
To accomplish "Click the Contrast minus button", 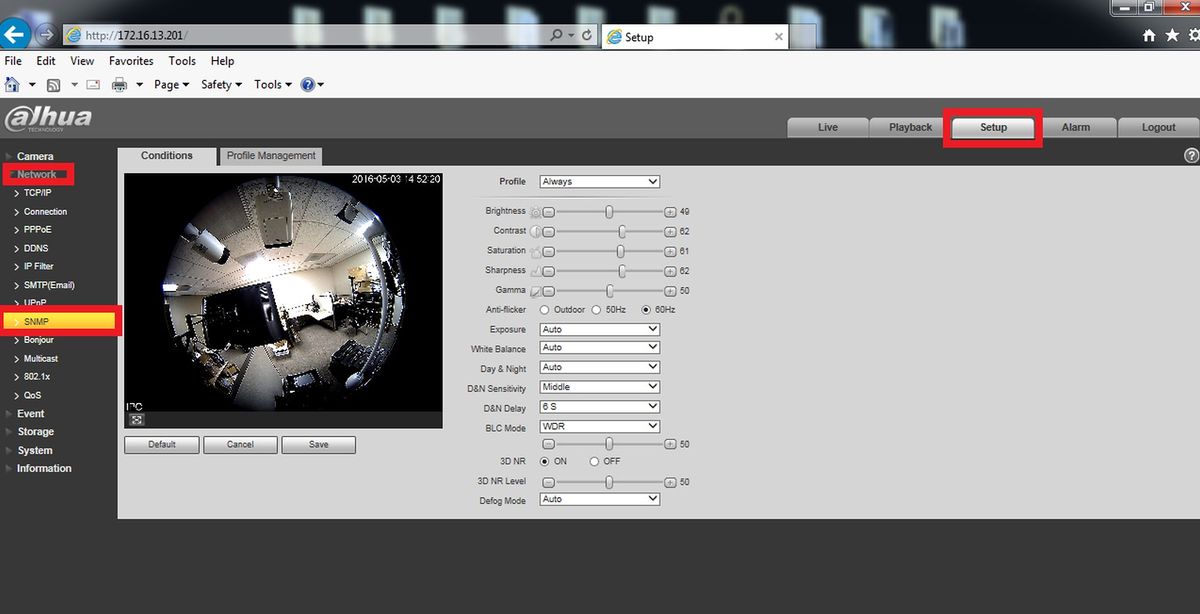I will pos(548,231).
